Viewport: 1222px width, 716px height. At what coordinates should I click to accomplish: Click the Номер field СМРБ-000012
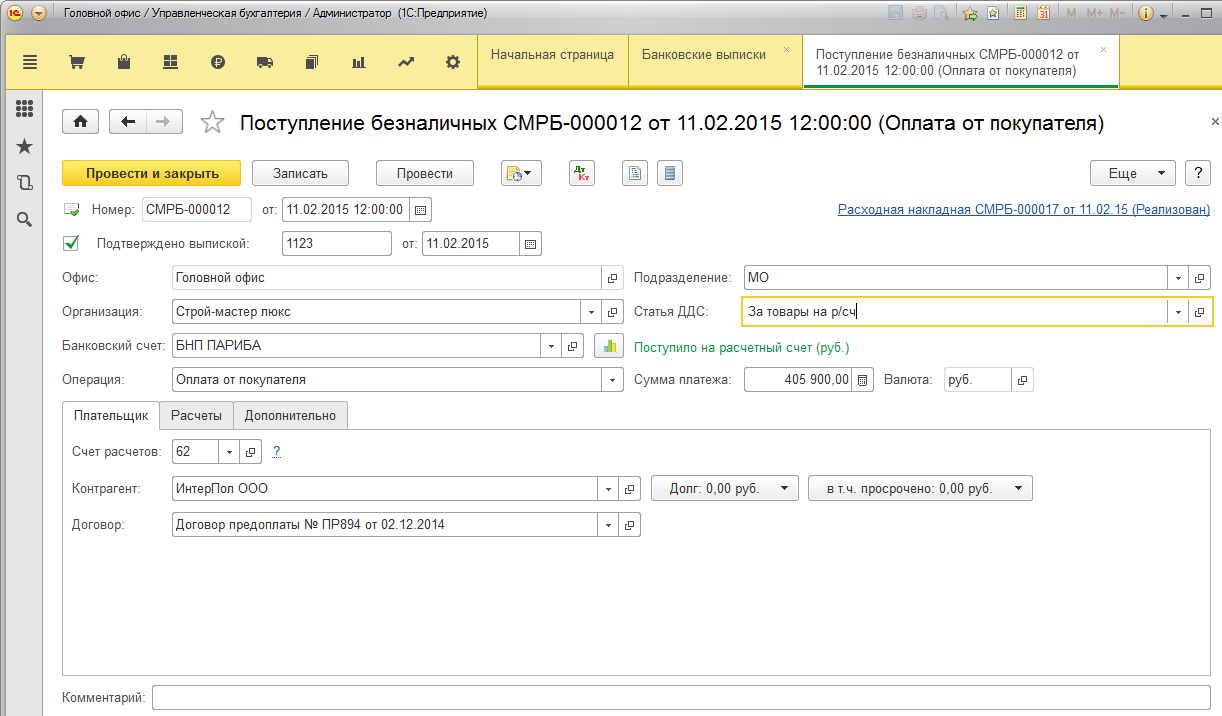(197, 210)
